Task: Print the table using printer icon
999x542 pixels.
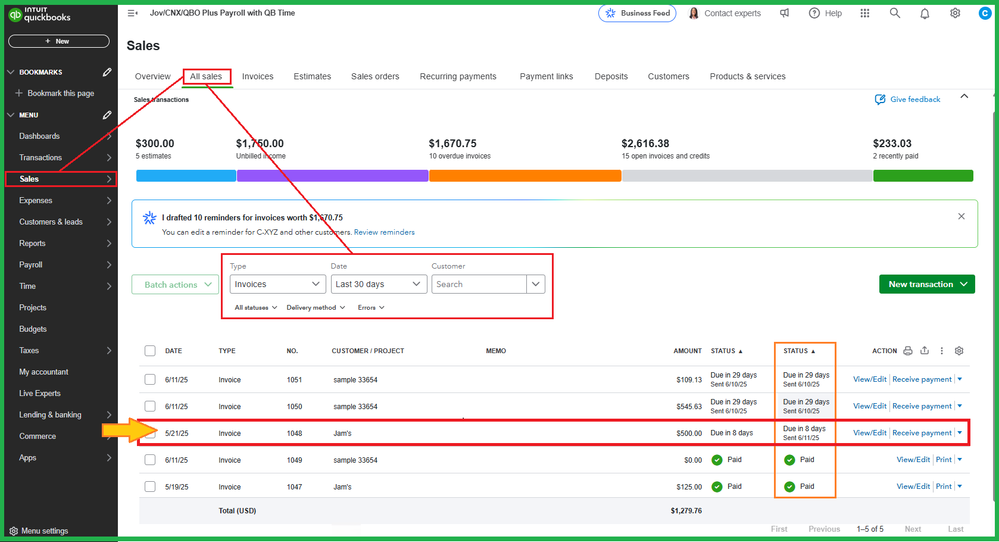Action: coord(908,350)
